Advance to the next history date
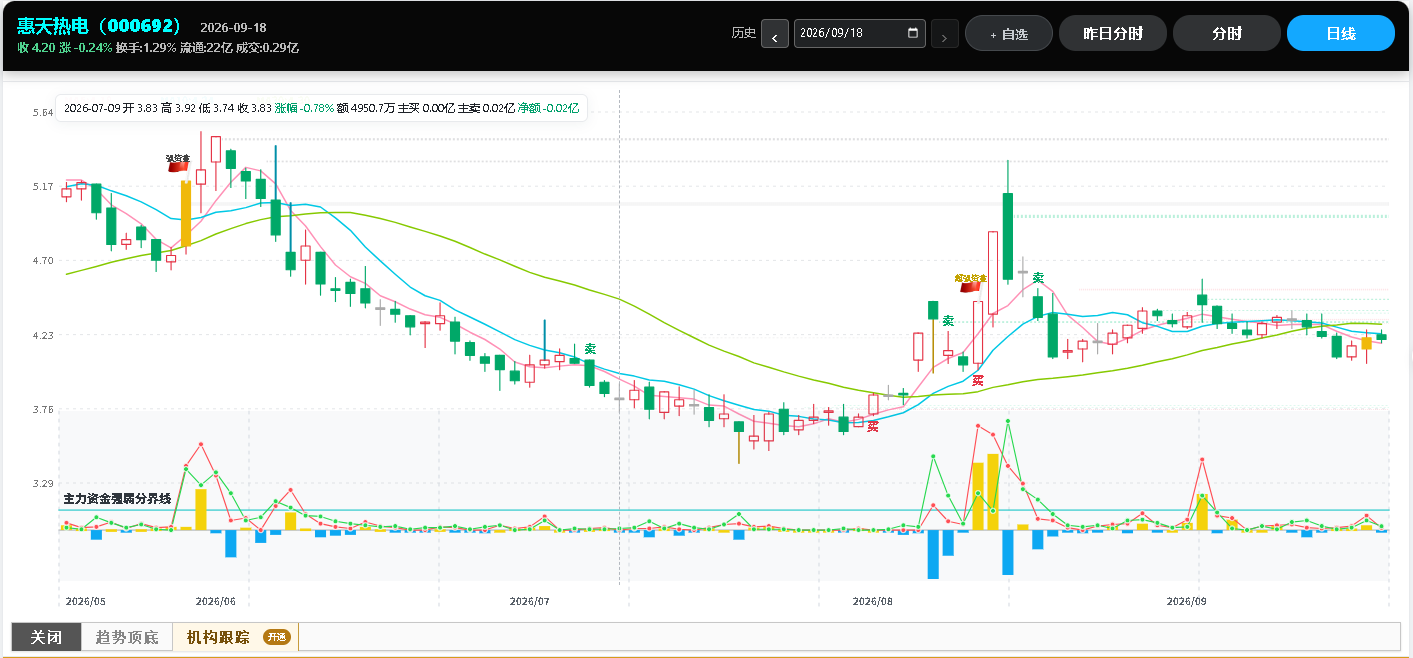This screenshot has height=658, width=1413. (945, 34)
